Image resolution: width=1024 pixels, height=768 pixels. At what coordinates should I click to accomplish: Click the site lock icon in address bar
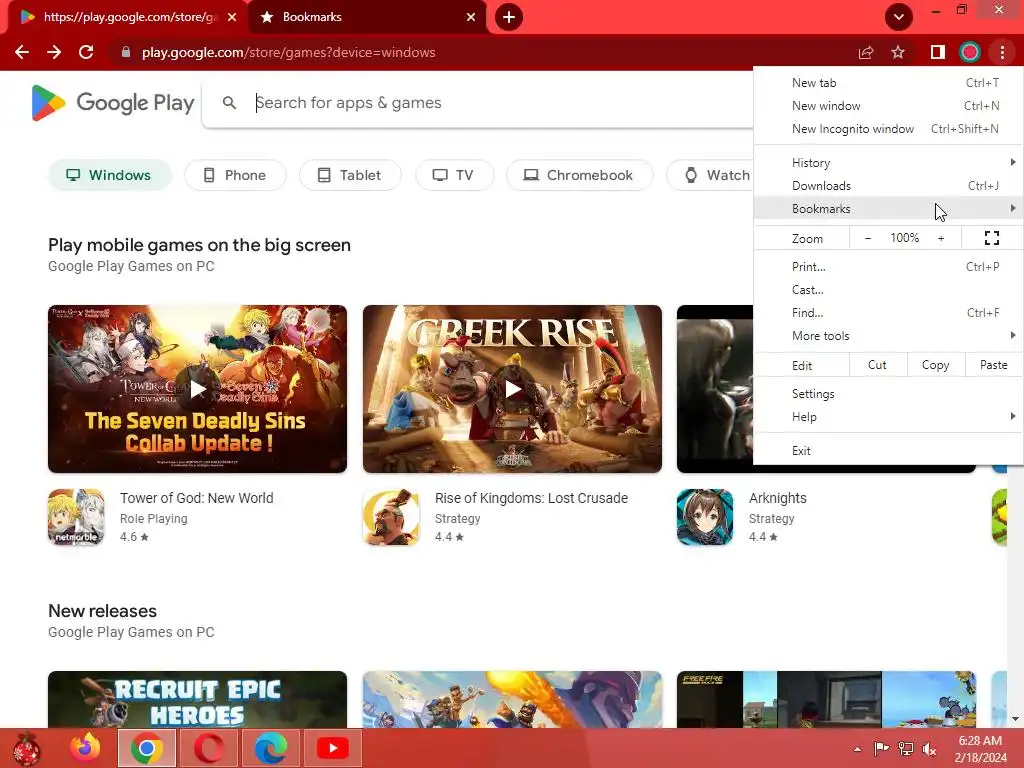coord(126,52)
